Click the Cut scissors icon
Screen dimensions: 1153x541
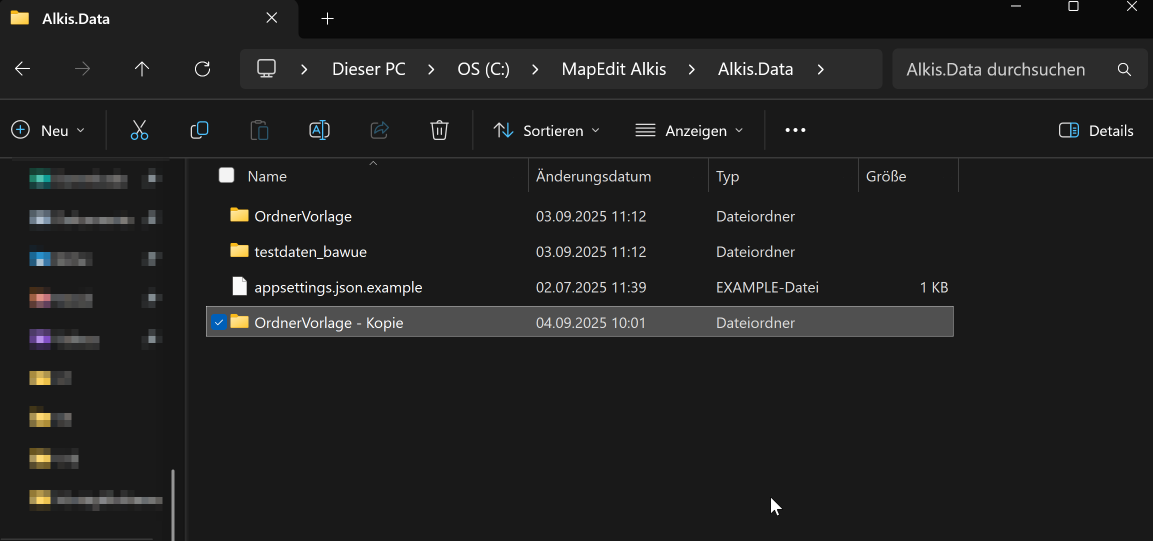(139, 130)
